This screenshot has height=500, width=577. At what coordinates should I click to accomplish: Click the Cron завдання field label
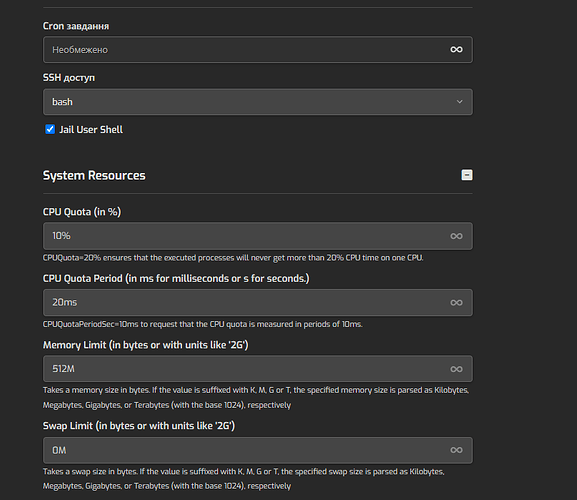point(76,26)
